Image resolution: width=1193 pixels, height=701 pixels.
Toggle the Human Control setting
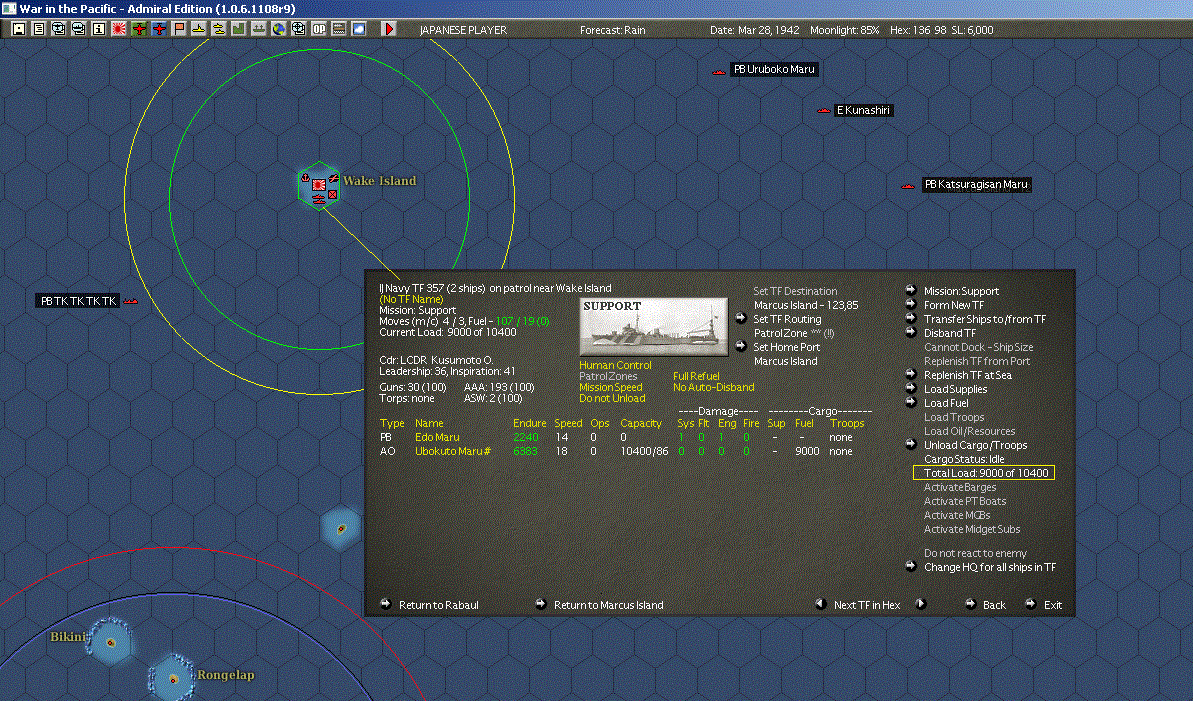[x=615, y=365]
